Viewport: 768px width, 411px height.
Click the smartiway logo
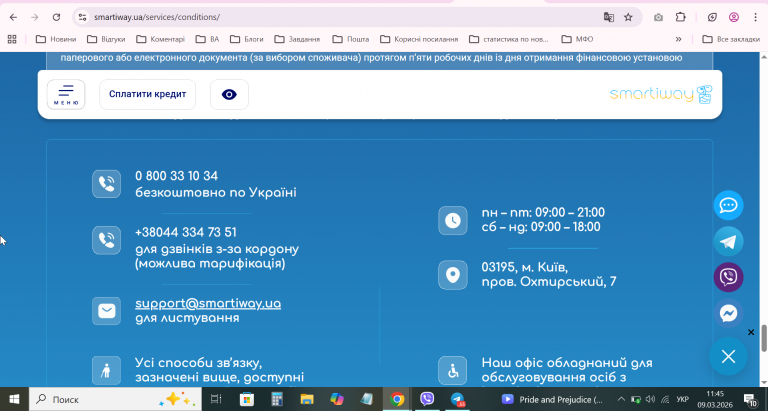pyautogui.click(x=661, y=95)
